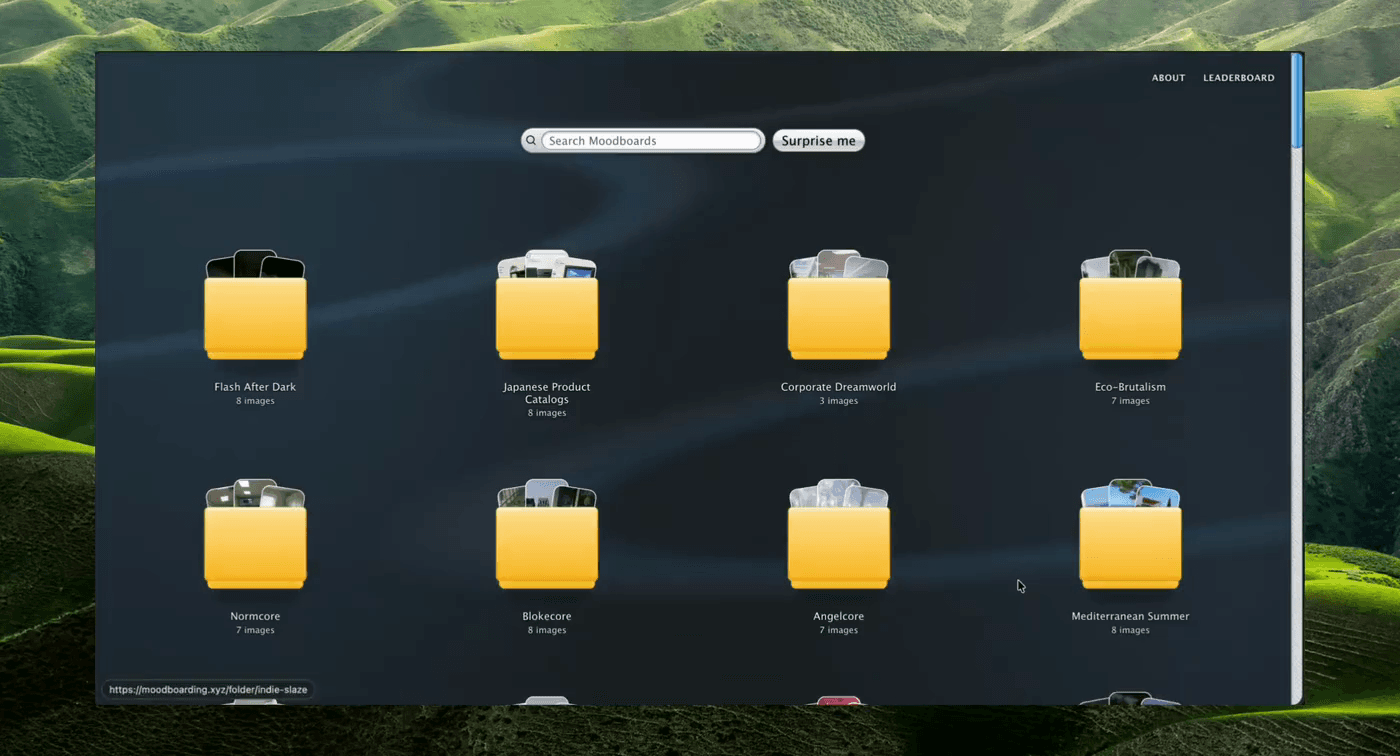
Task: Open the Blokecore folder
Action: coord(547,534)
